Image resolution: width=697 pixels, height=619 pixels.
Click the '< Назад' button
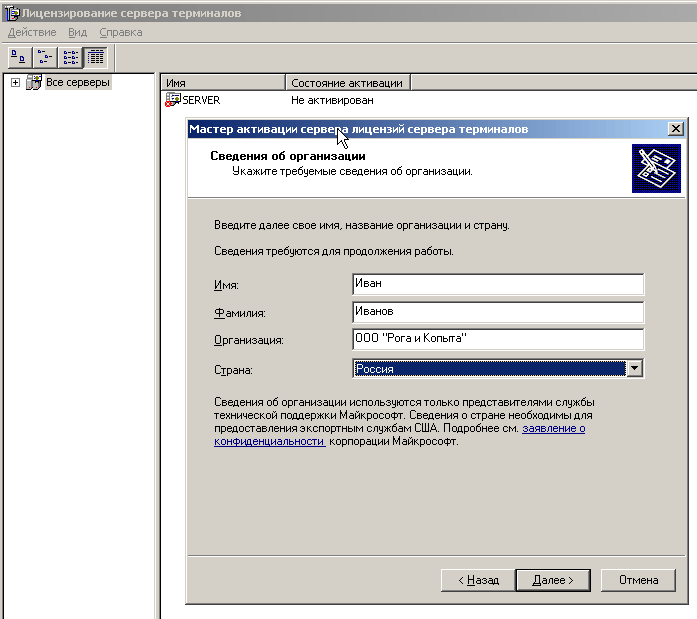click(x=478, y=580)
